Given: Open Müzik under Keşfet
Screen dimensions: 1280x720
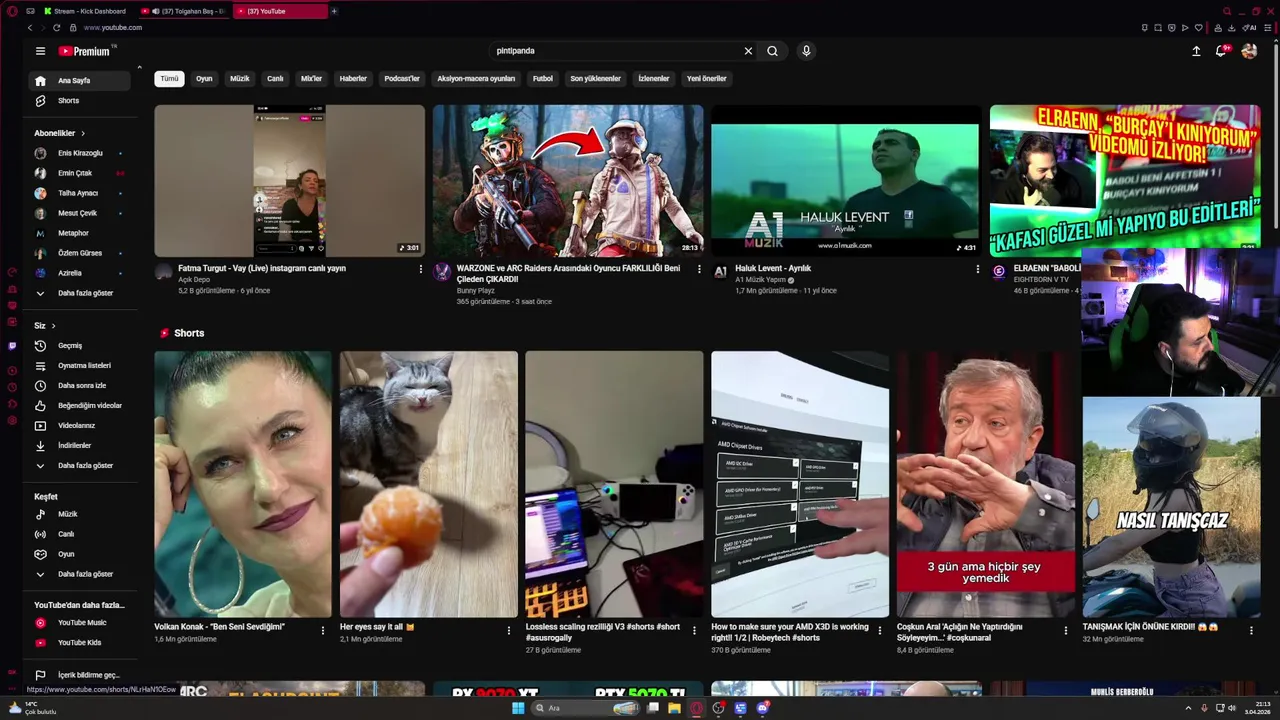Looking at the screenshot, I should click(x=80, y=514).
